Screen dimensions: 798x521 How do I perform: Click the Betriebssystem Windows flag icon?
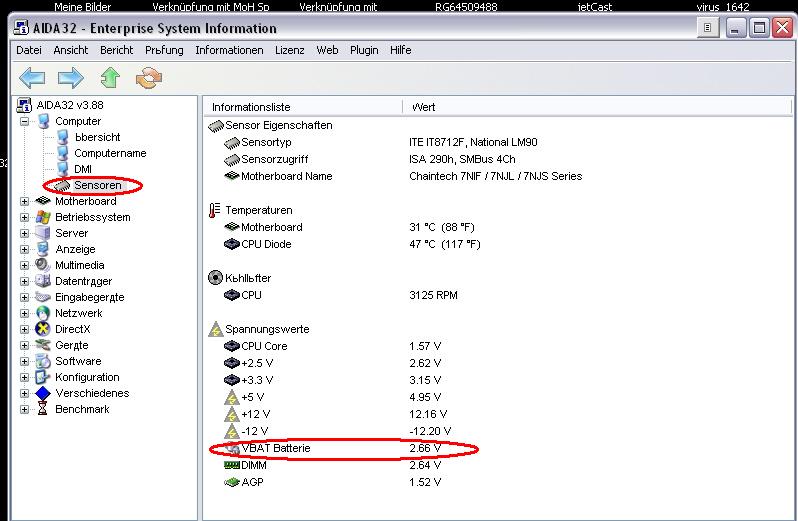[x=43, y=217]
